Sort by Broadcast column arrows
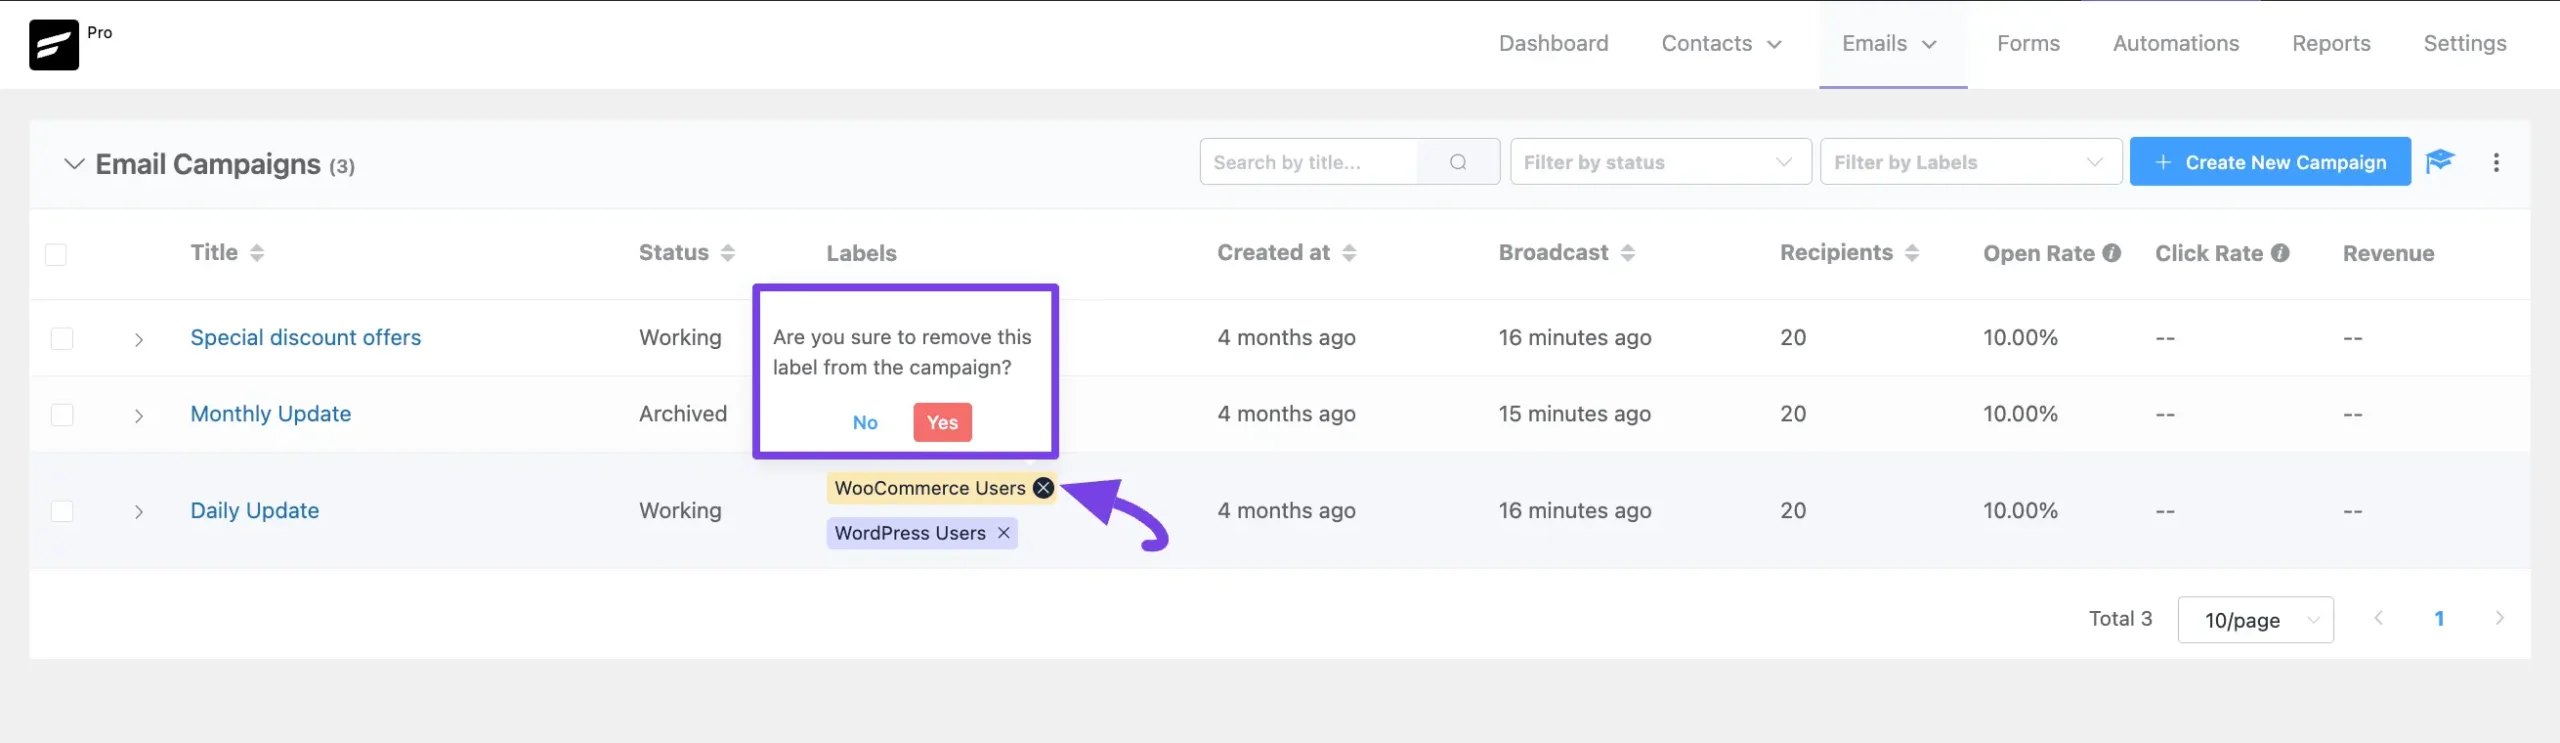The height and width of the screenshot is (743, 2560). (x=1628, y=253)
